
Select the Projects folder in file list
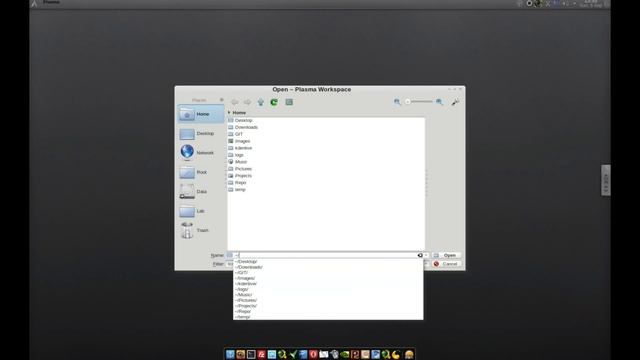click(240, 176)
